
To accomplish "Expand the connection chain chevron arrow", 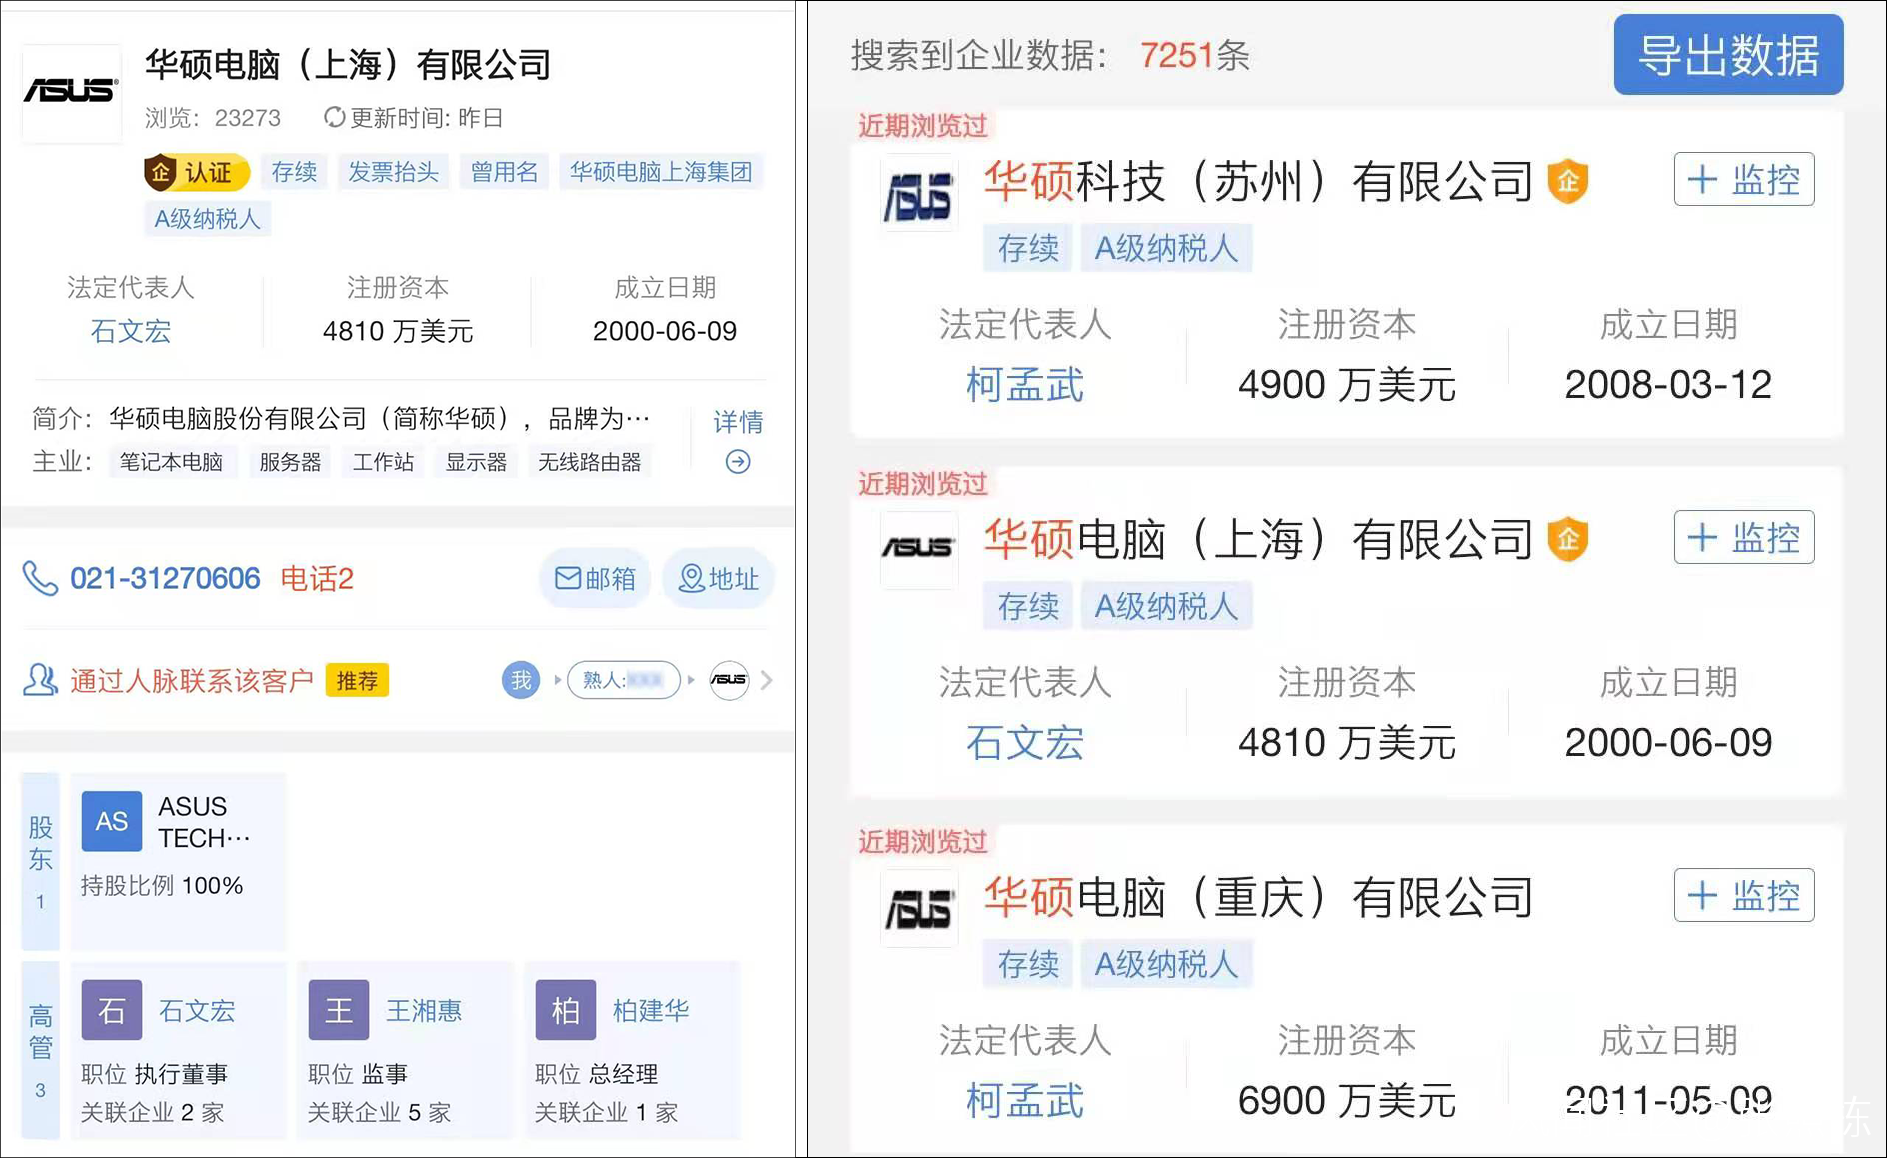I will pos(767,680).
